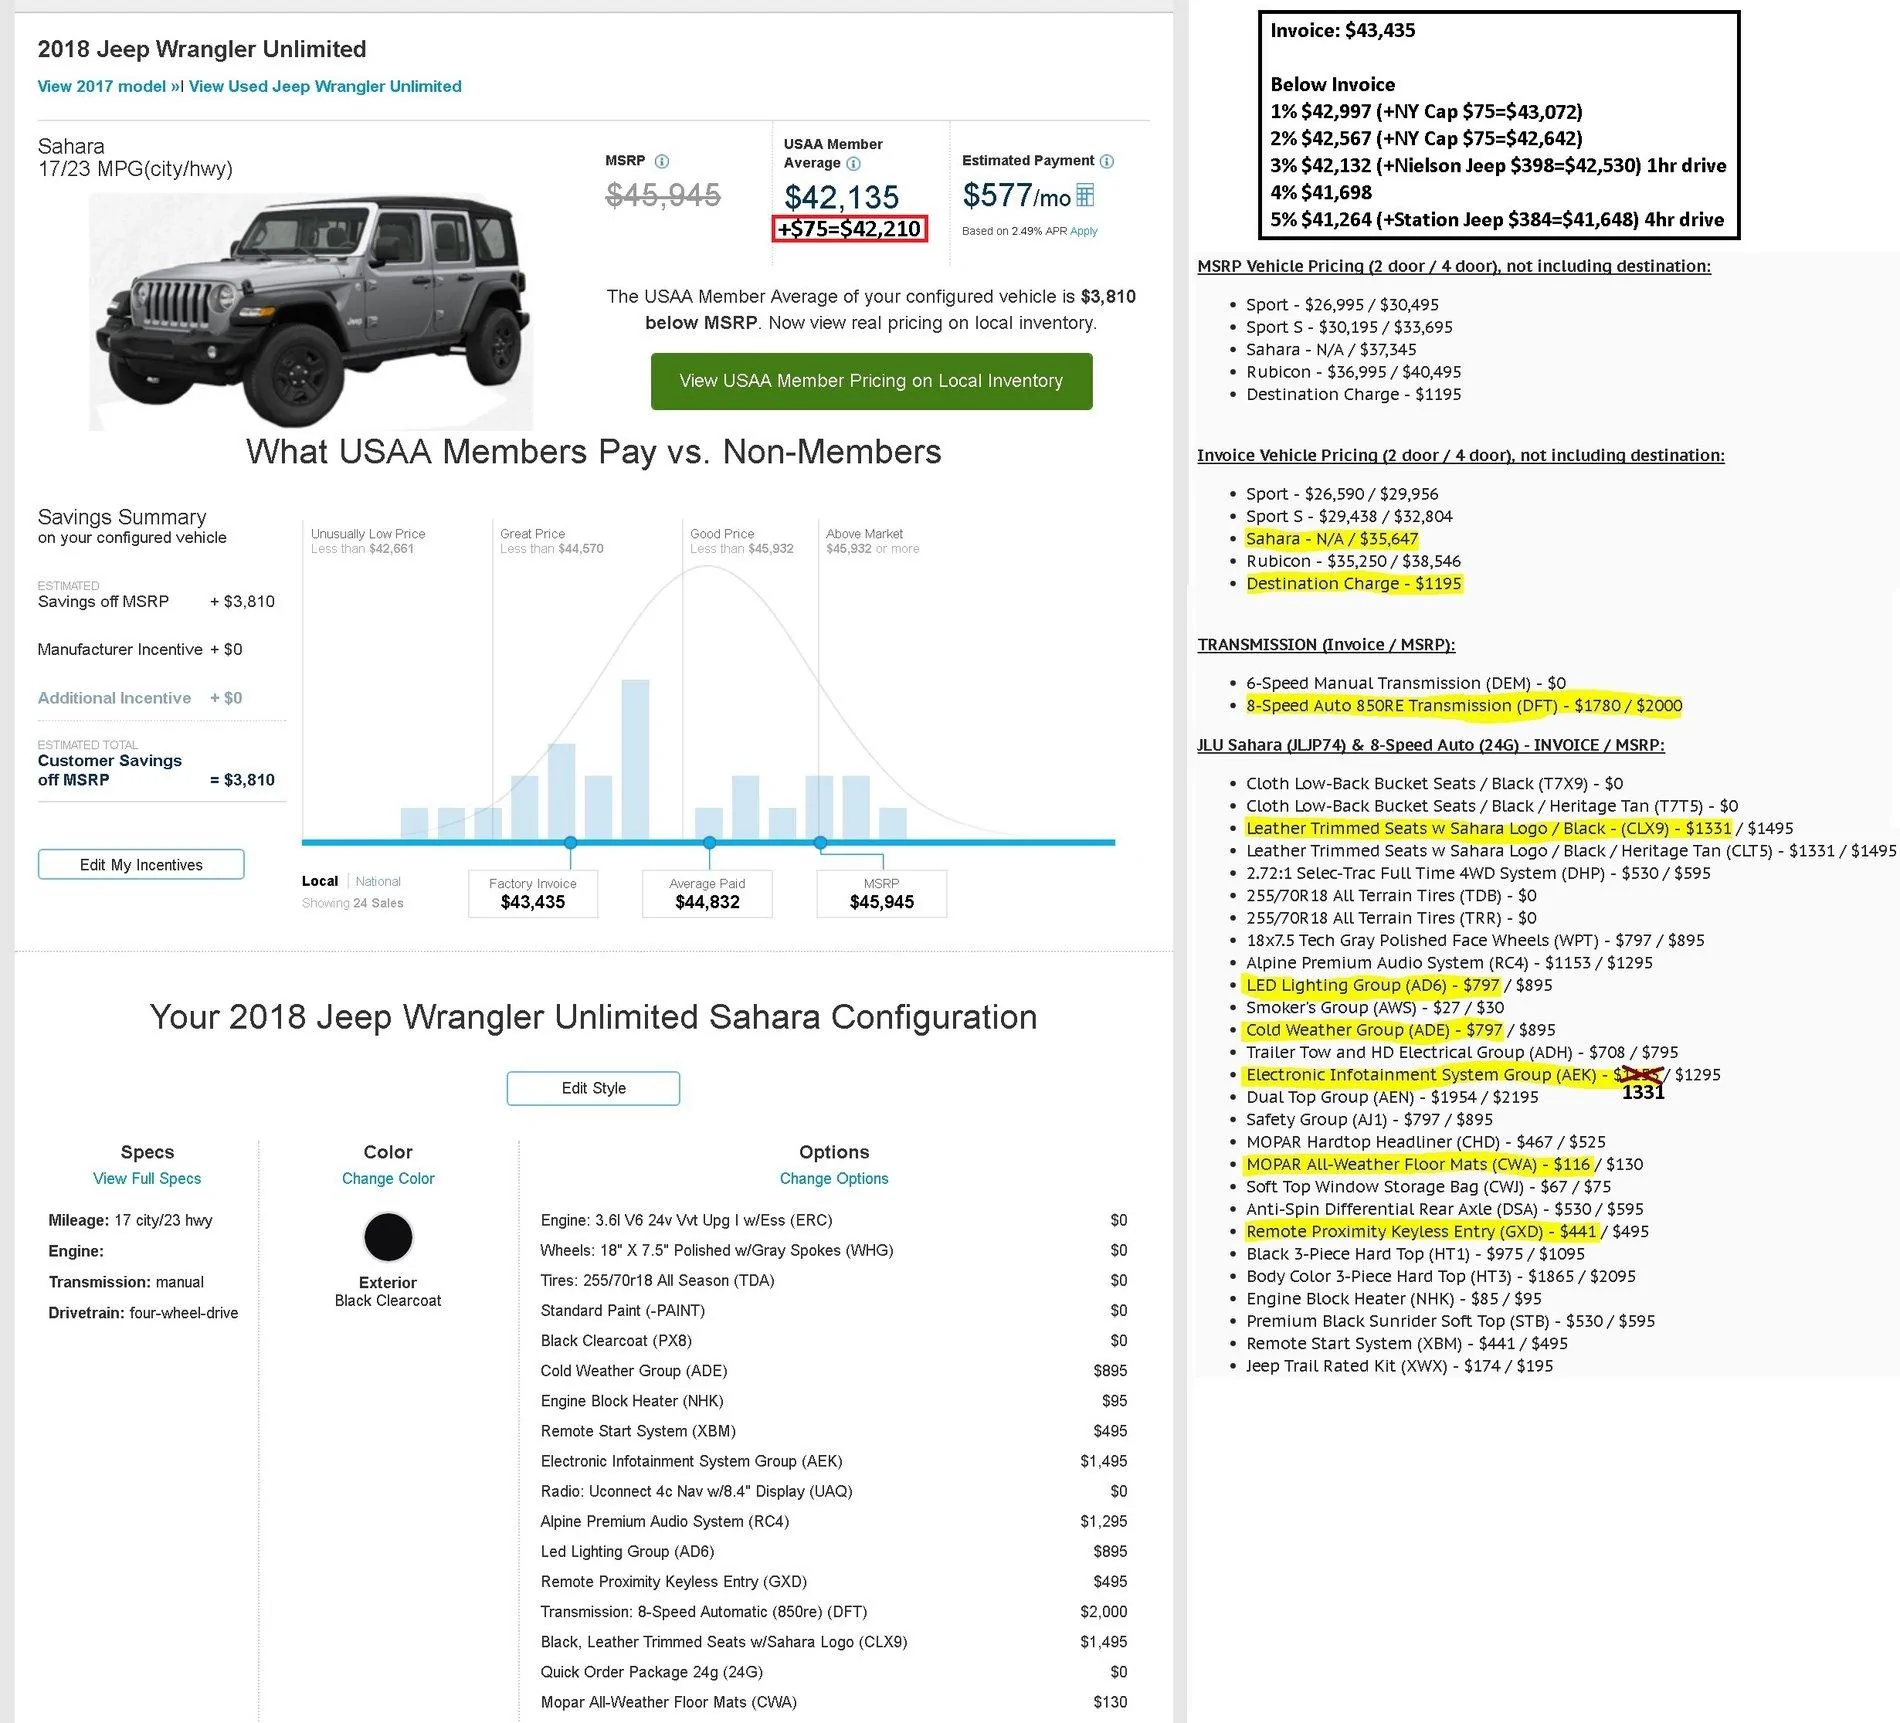The image size is (1900, 1723).
Task: Click Mopar All-Weather Floor Mats (CWA) option row
Action: 833,1702
